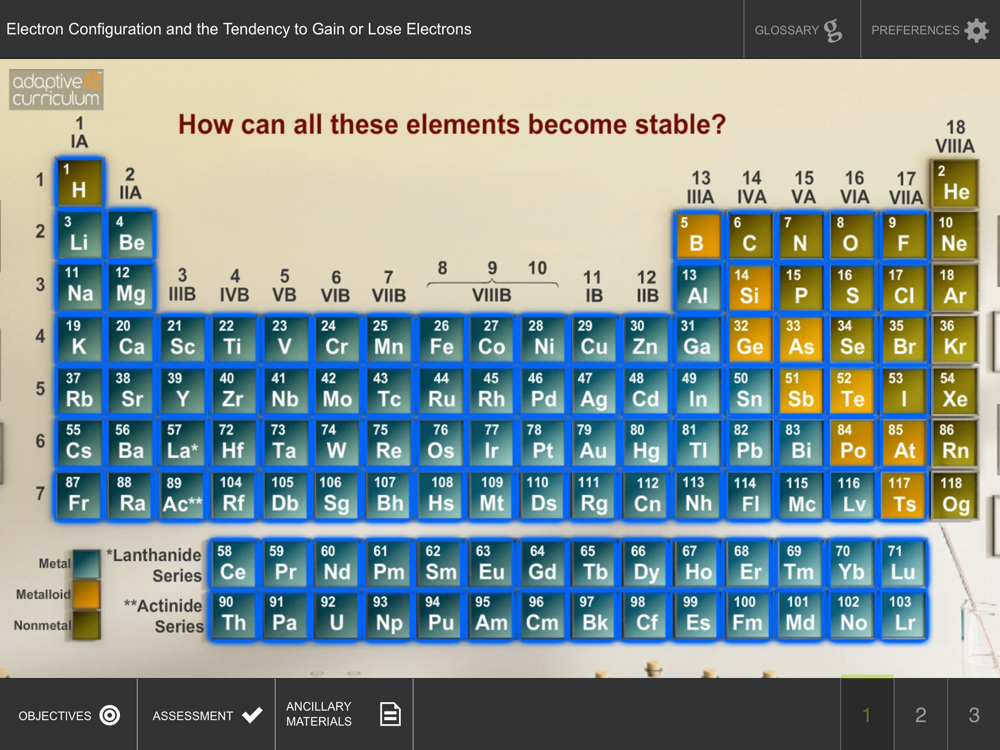Image resolution: width=1000 pixels, height=750 pixels.
Task: Click the Lawrencium (Lr) tile
Action: 904,615
